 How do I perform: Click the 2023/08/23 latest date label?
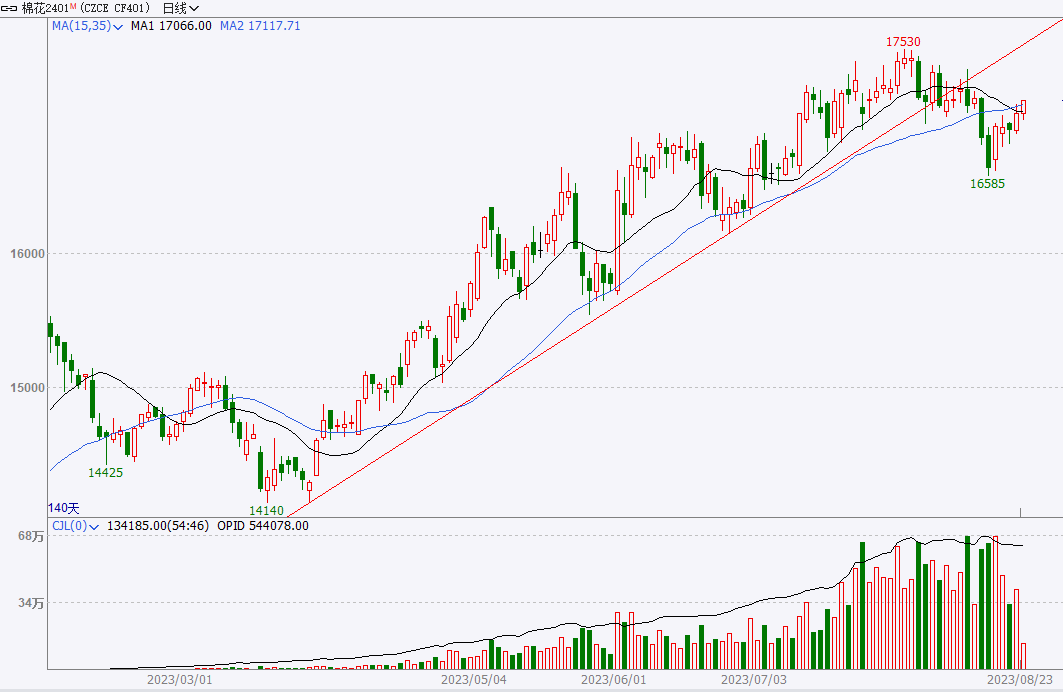(1024, 680)
